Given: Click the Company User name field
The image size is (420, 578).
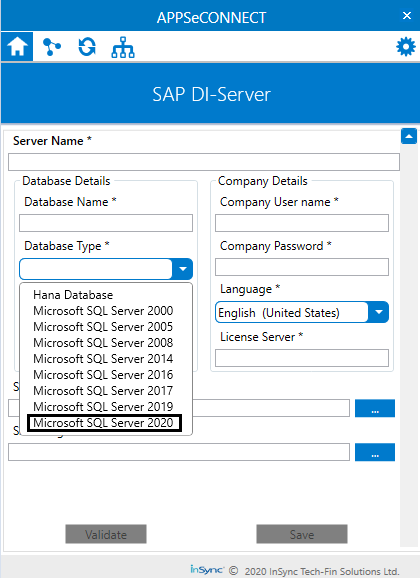Looking at the screenshot, I should coord(302,223).
